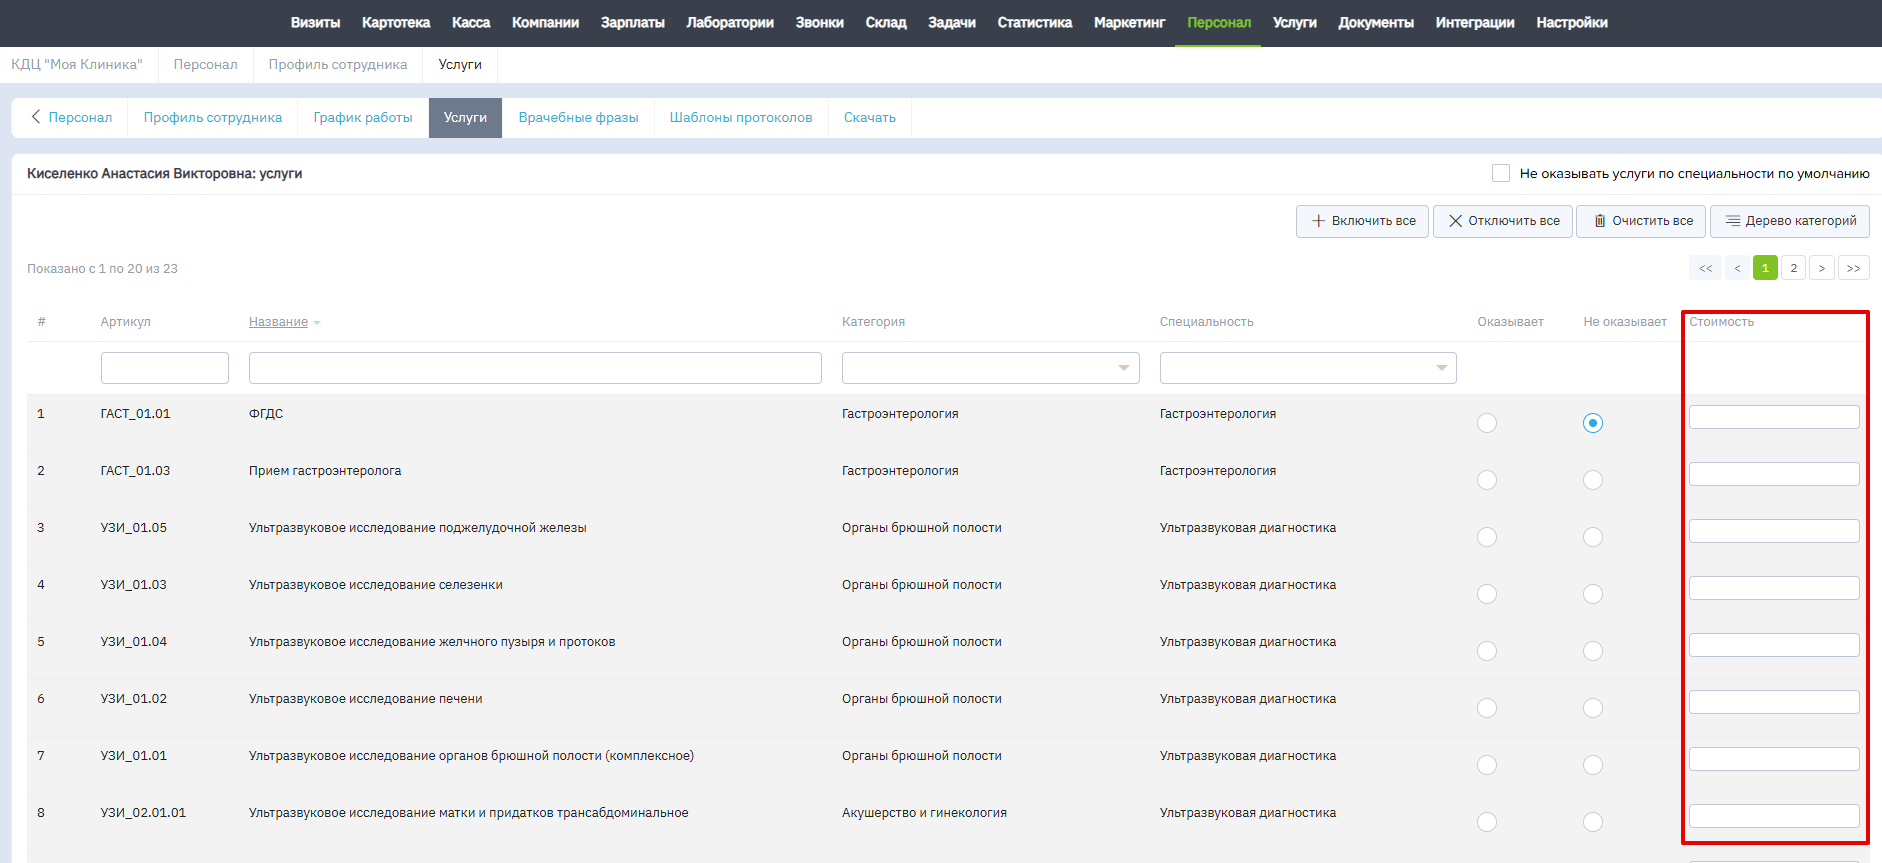Click the КДЦ "Моя Клиника" breadcrumb
1882x863 pixels.
click(77, 65)
